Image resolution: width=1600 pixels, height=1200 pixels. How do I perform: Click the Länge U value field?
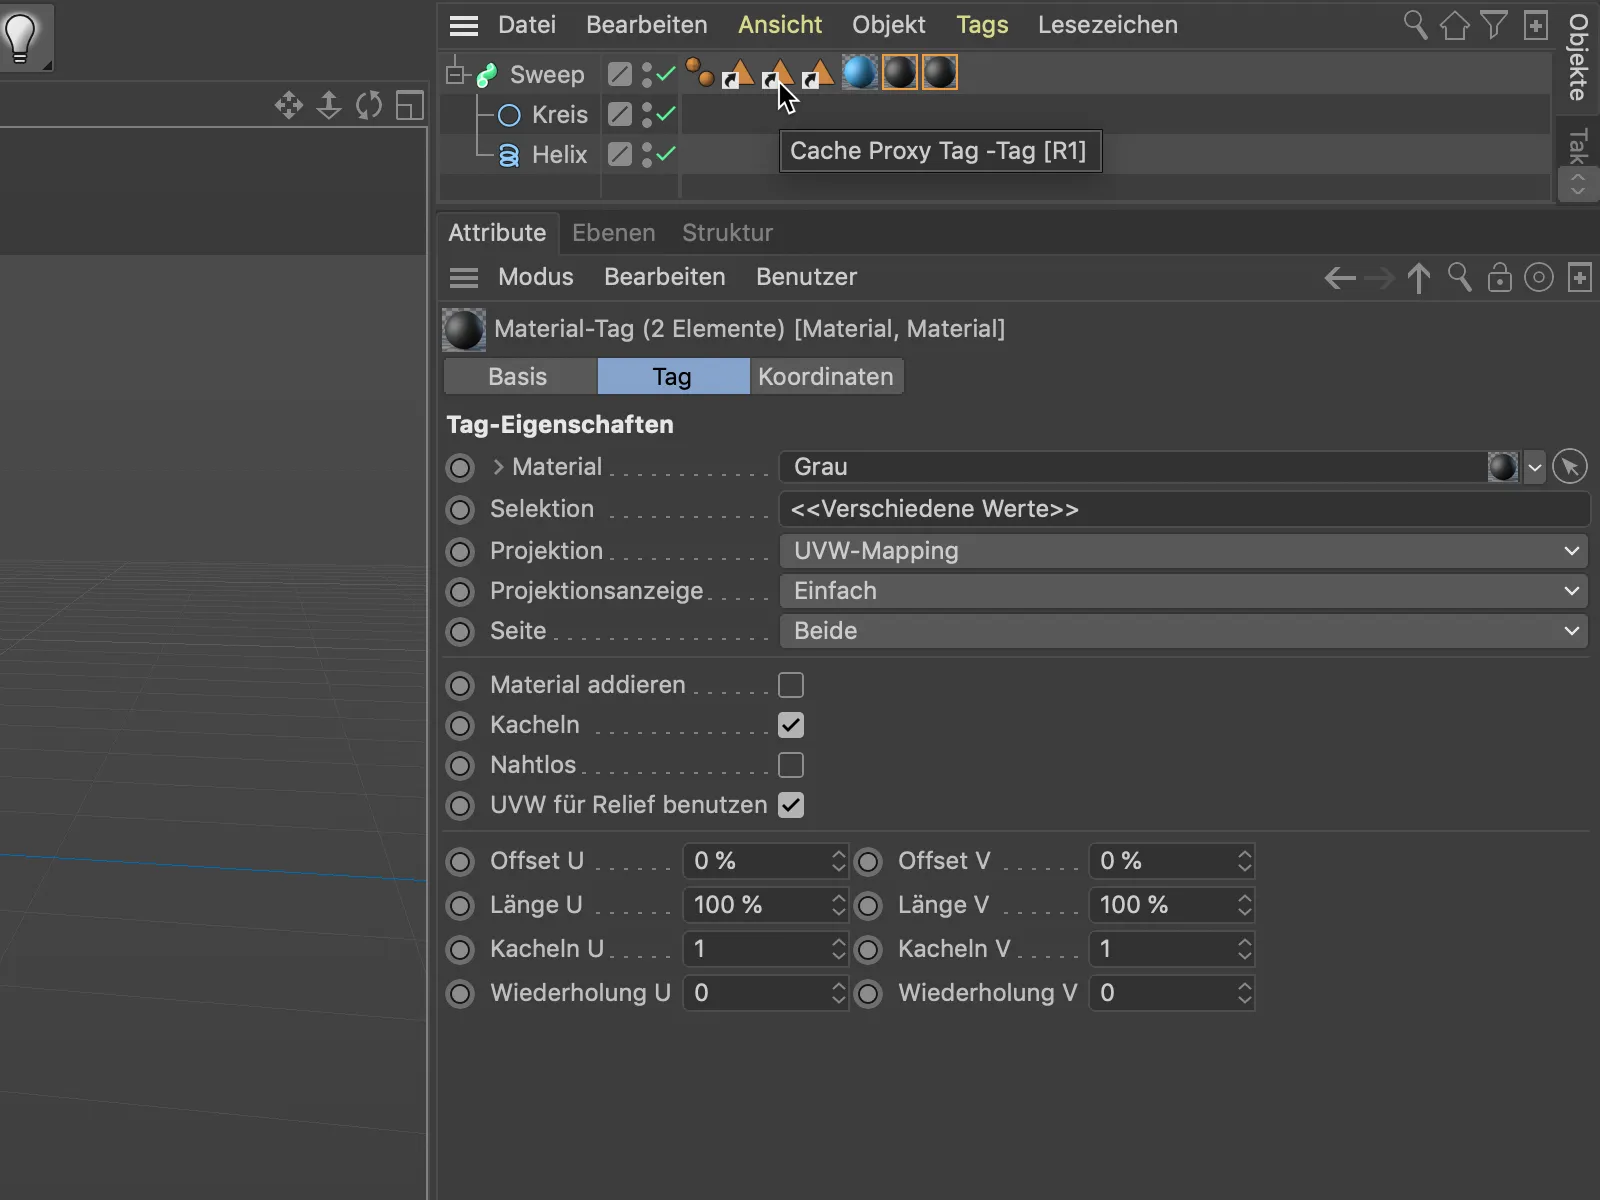coord(757,905)
